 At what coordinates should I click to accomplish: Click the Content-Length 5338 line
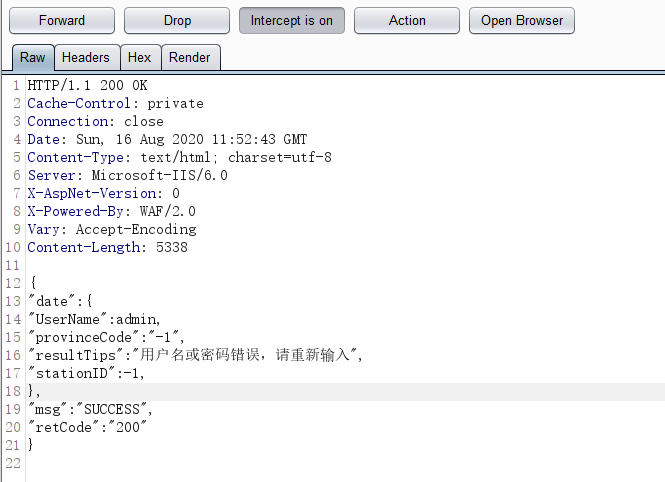click(107, 248)
